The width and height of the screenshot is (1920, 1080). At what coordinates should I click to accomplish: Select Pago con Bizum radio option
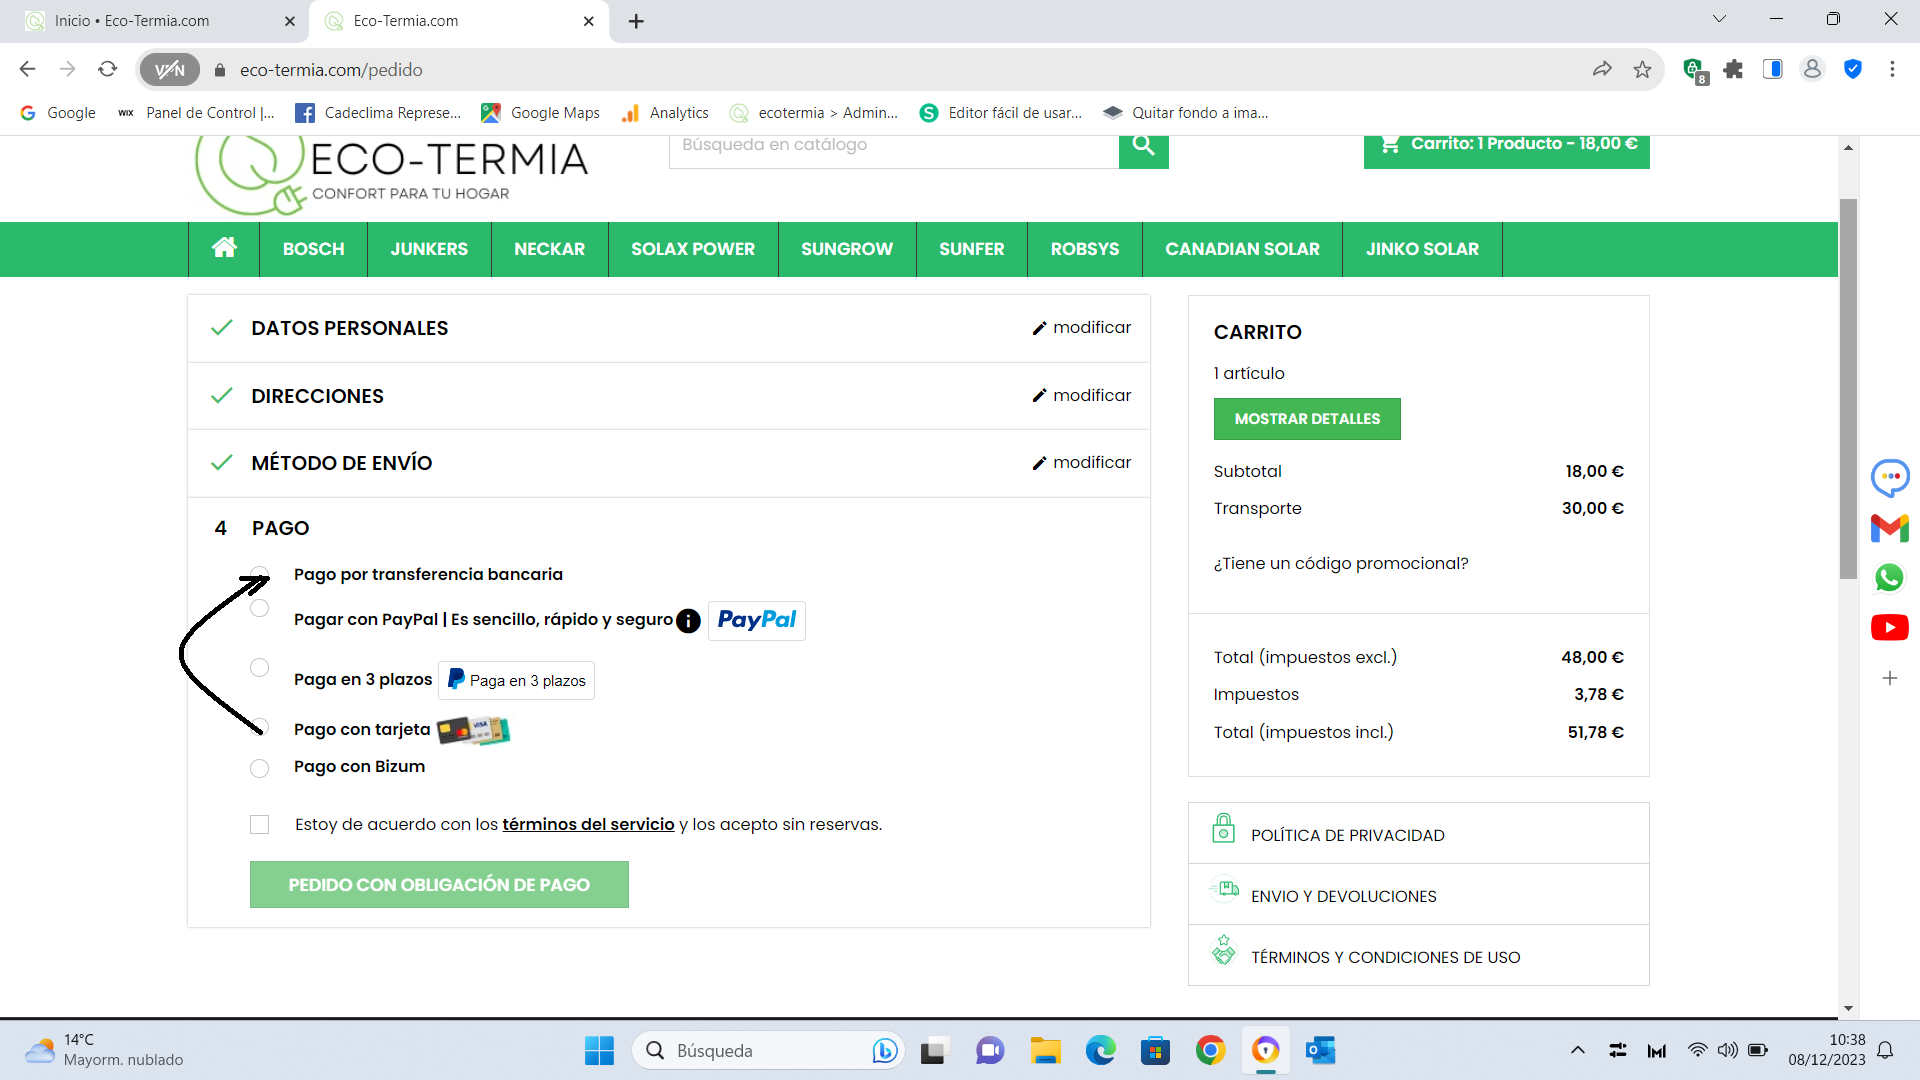pos(259,768)
